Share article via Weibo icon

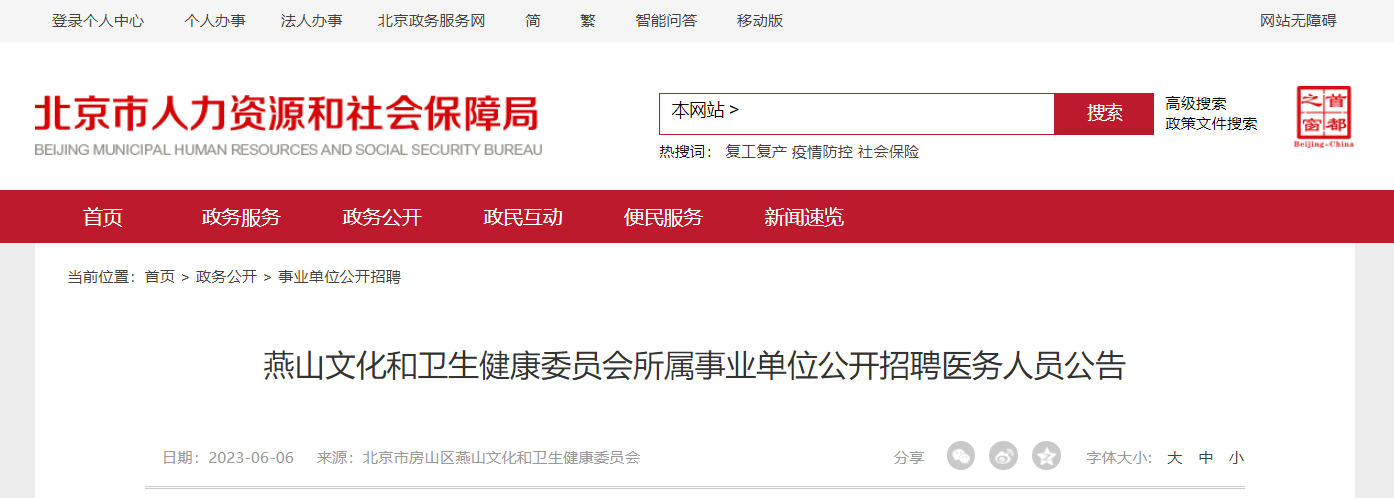[x=1003, y=456]
